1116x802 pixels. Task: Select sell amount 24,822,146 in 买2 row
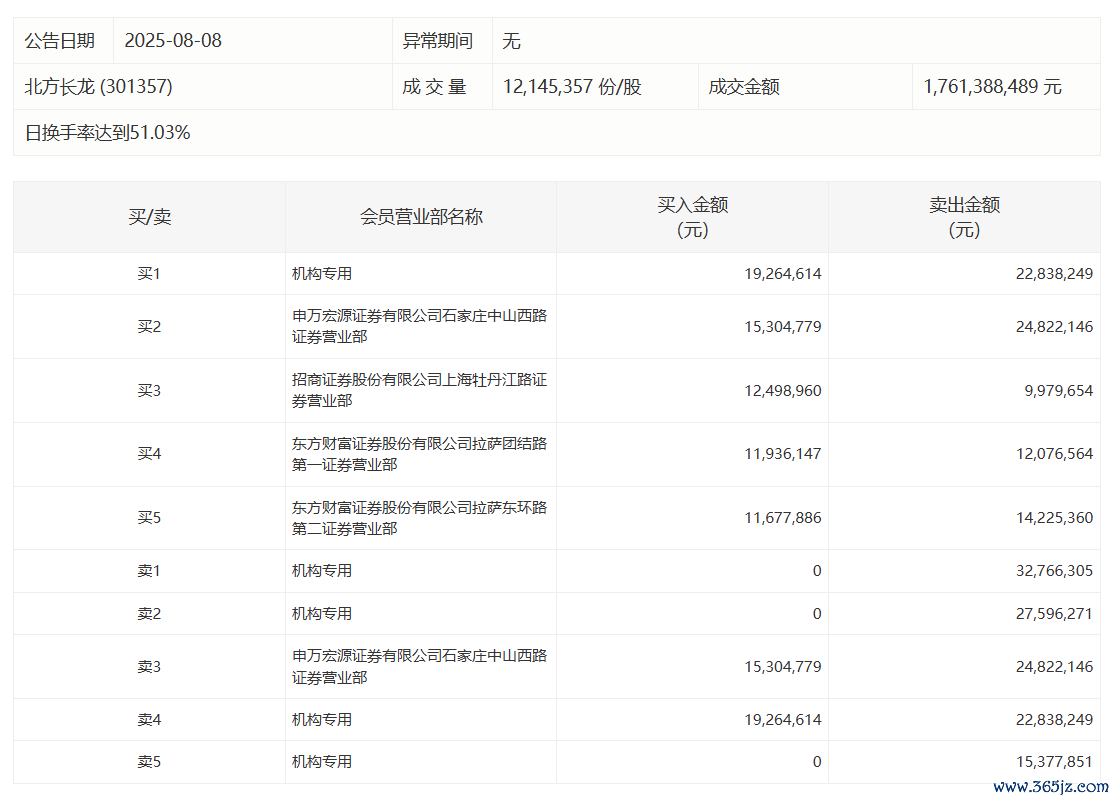[1054, 327]
